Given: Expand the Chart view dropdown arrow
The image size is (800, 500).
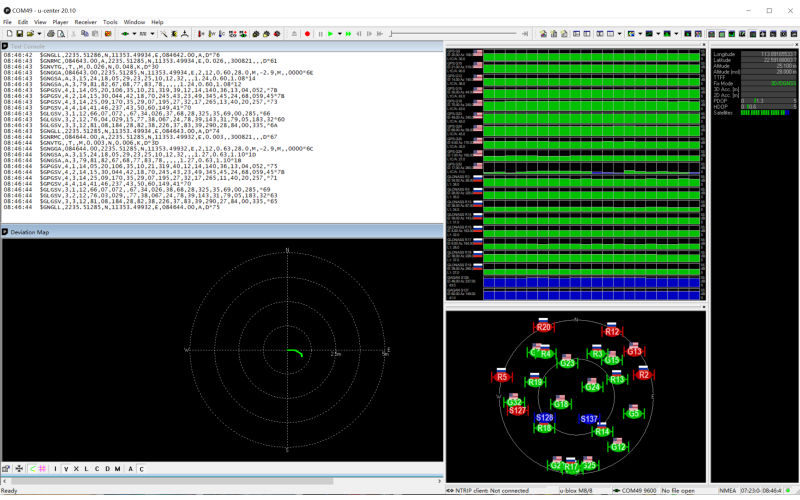Looking at the screenshot, I should click(640, 34).
